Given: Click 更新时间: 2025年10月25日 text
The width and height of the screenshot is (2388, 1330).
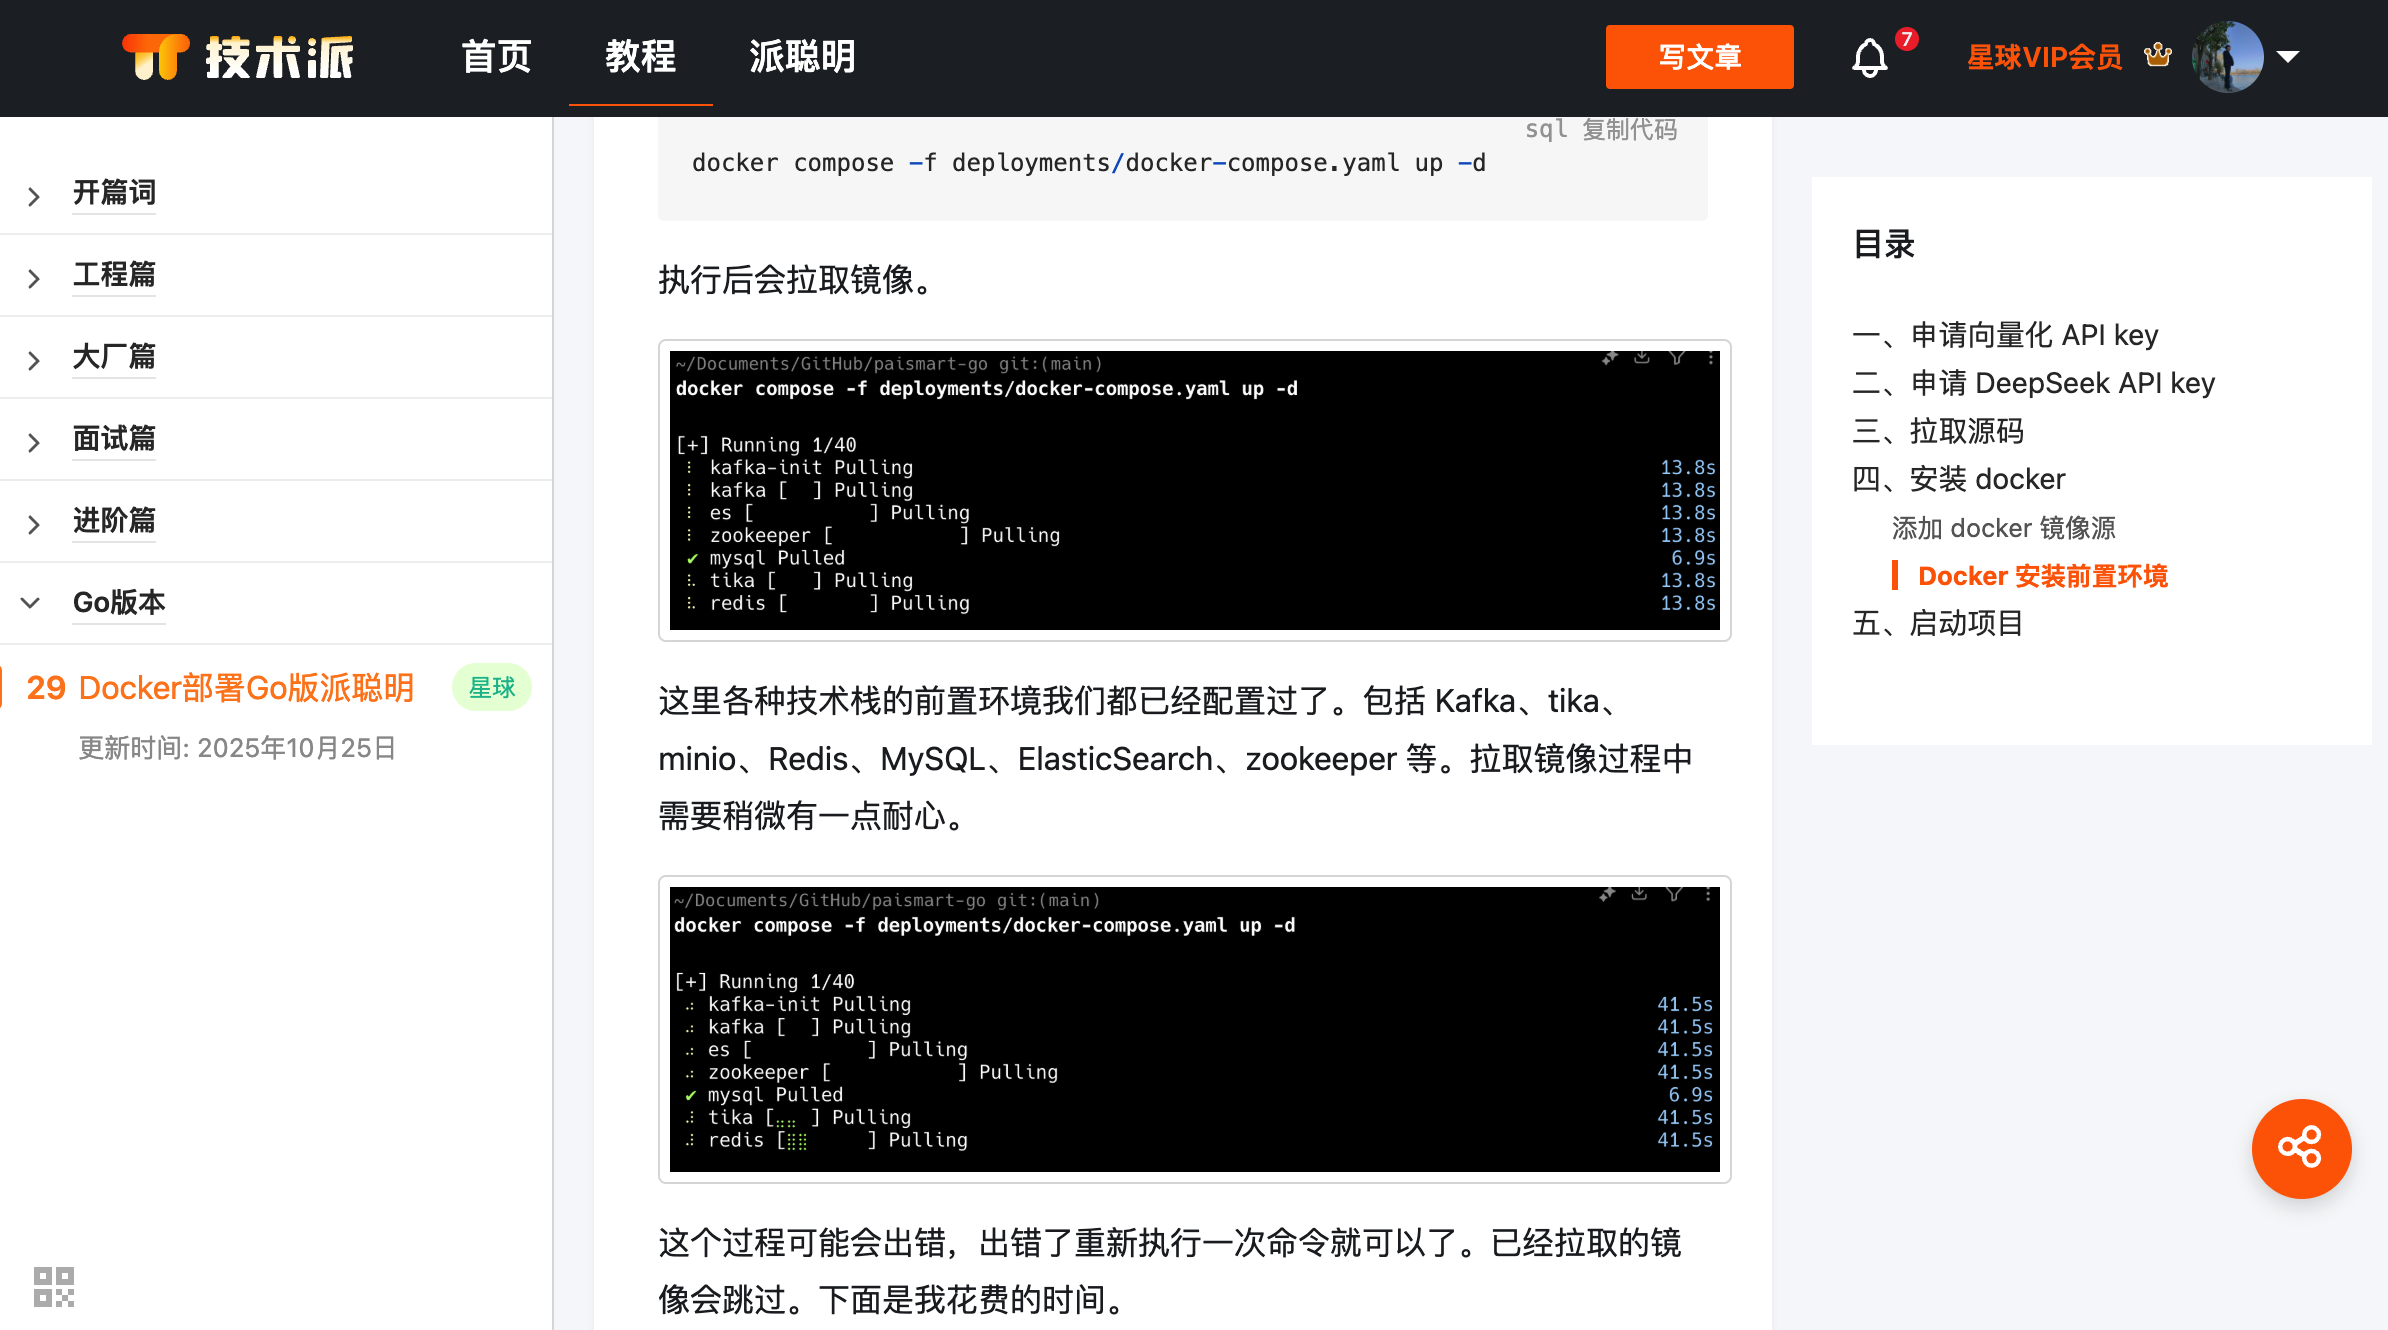Looking at the screenshot, I should click(x=238, y=748).
